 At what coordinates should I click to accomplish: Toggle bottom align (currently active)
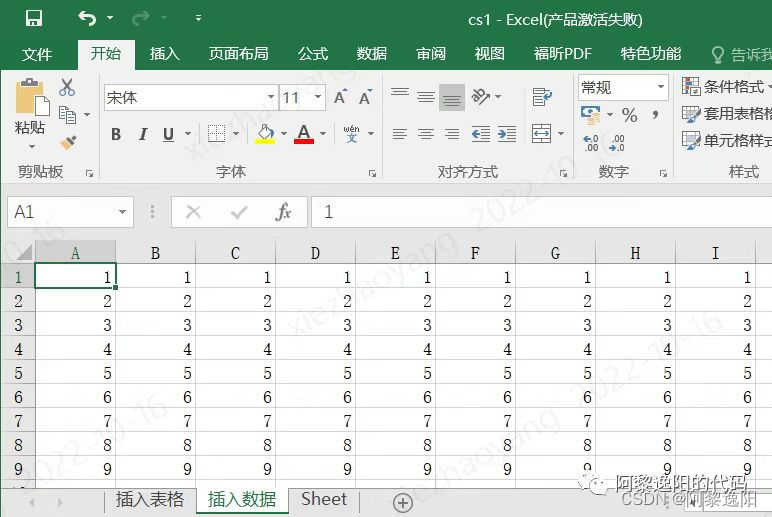click(x=452, y=97)
